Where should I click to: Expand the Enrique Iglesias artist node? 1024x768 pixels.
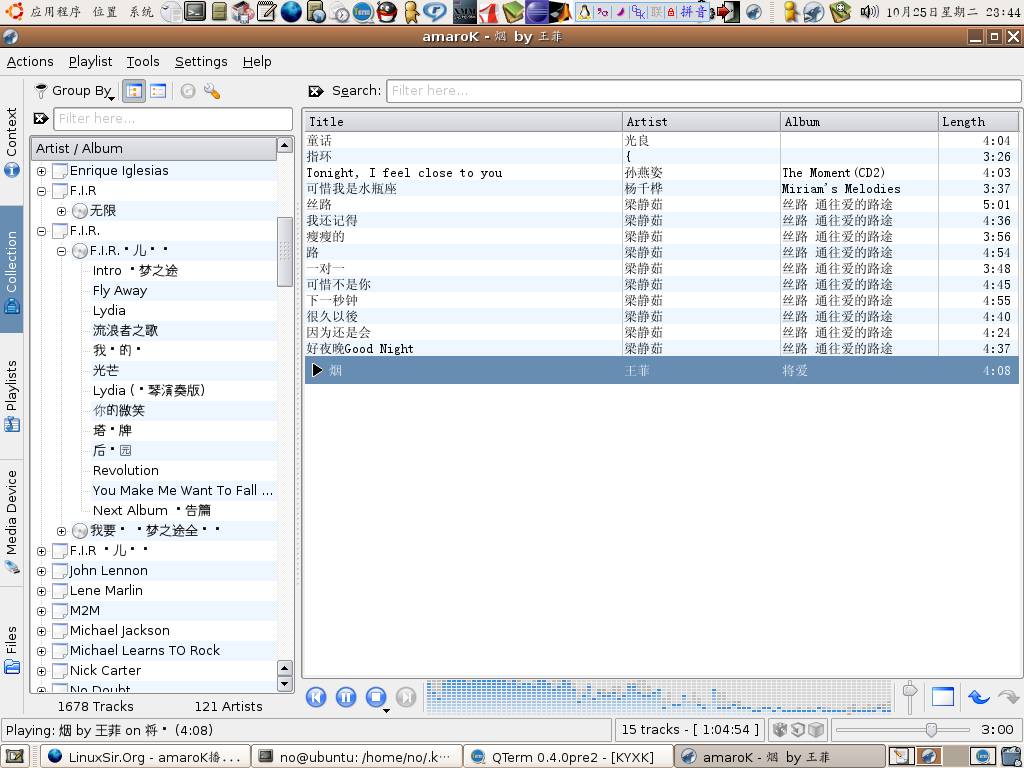click(x=41, y=171)
